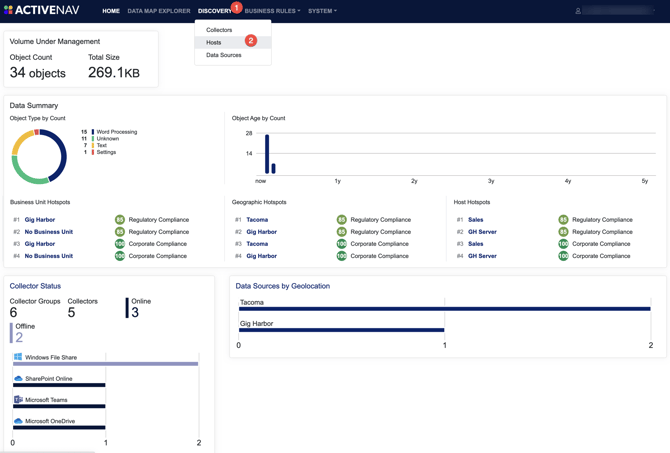The height and width of the screenshot is (453, 670).
Task: Click the 269.1KB total size value
Action: 114,73
